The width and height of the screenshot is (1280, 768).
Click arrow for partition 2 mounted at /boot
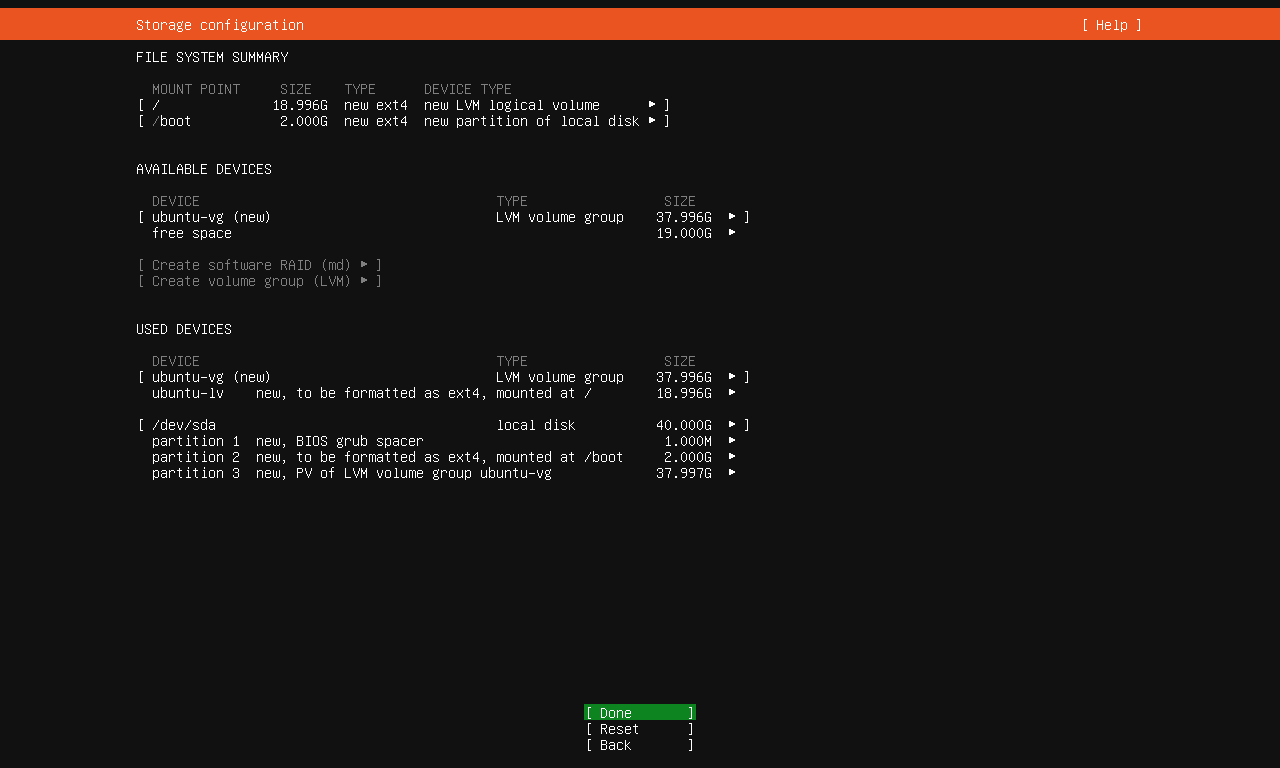[732, 457]
